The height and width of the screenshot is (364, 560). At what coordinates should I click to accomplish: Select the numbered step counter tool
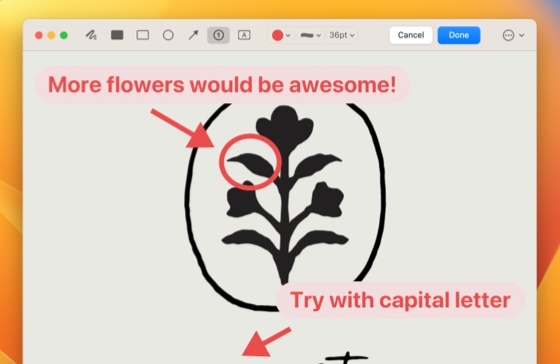218,35
